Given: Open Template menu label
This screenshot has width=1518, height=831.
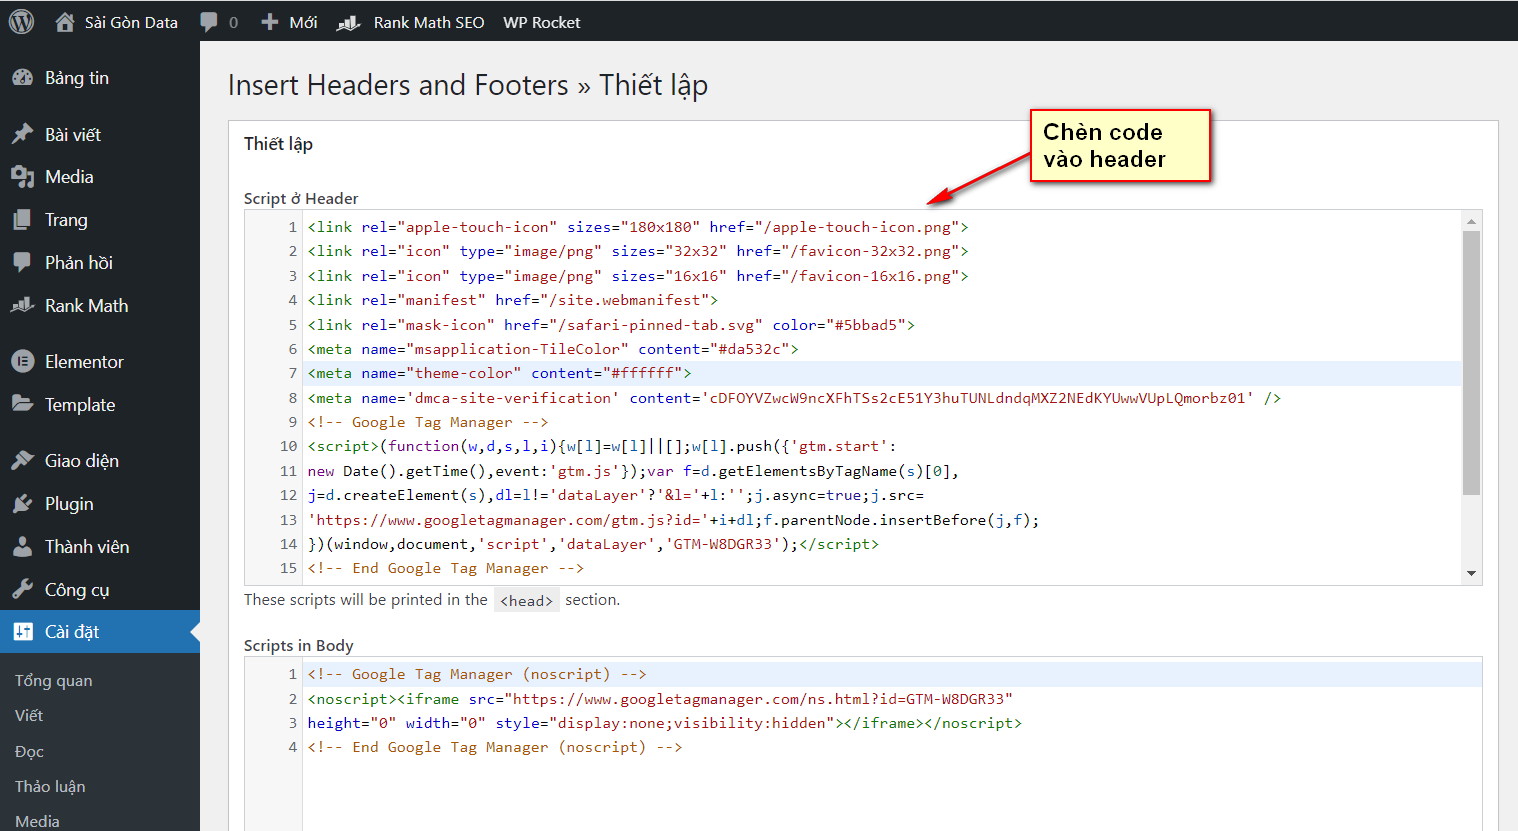Looking at the screenshot, I should tap(80, 405).
